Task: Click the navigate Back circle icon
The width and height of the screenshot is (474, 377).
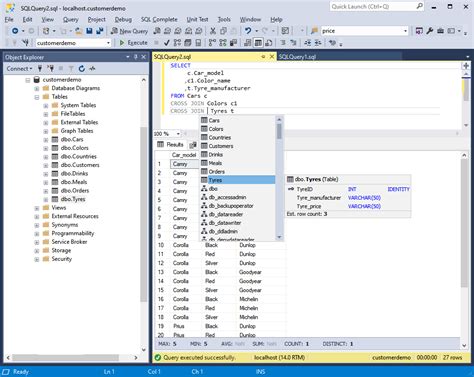Action: 15,31
